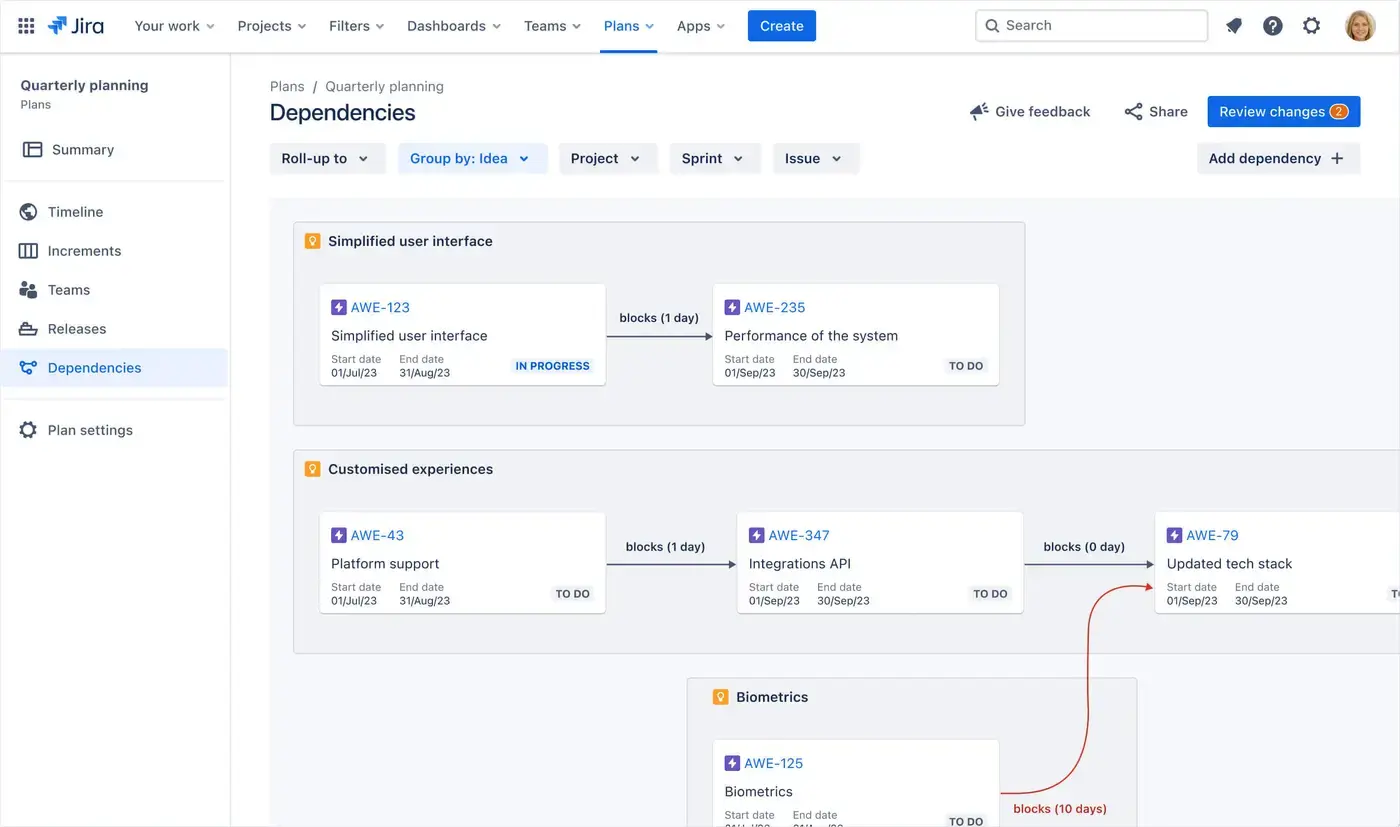Click the IN PROGRESS status badge
1400x827 pixels.
point(552,366)
